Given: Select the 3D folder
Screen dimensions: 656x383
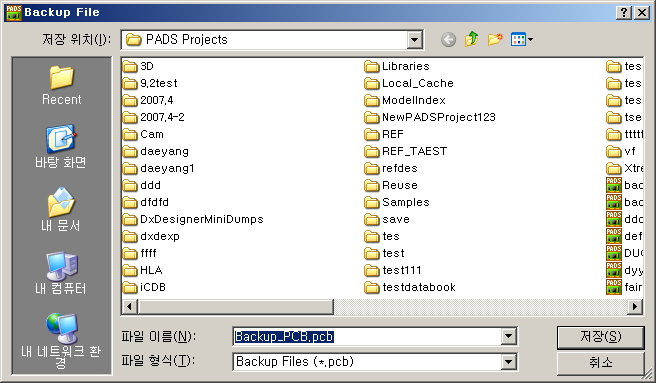Looking at the screenshot, I should coord(138,66).
